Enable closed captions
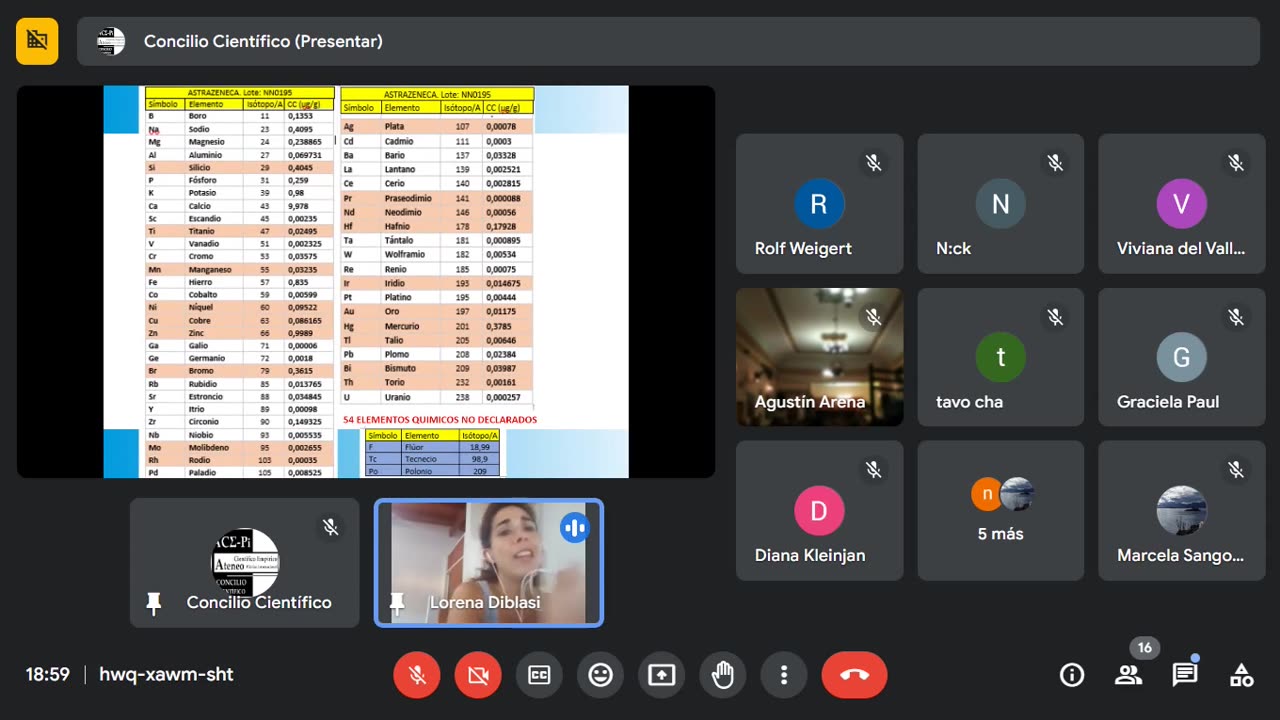The image size is (1280, 720). (x=539, y=675)
